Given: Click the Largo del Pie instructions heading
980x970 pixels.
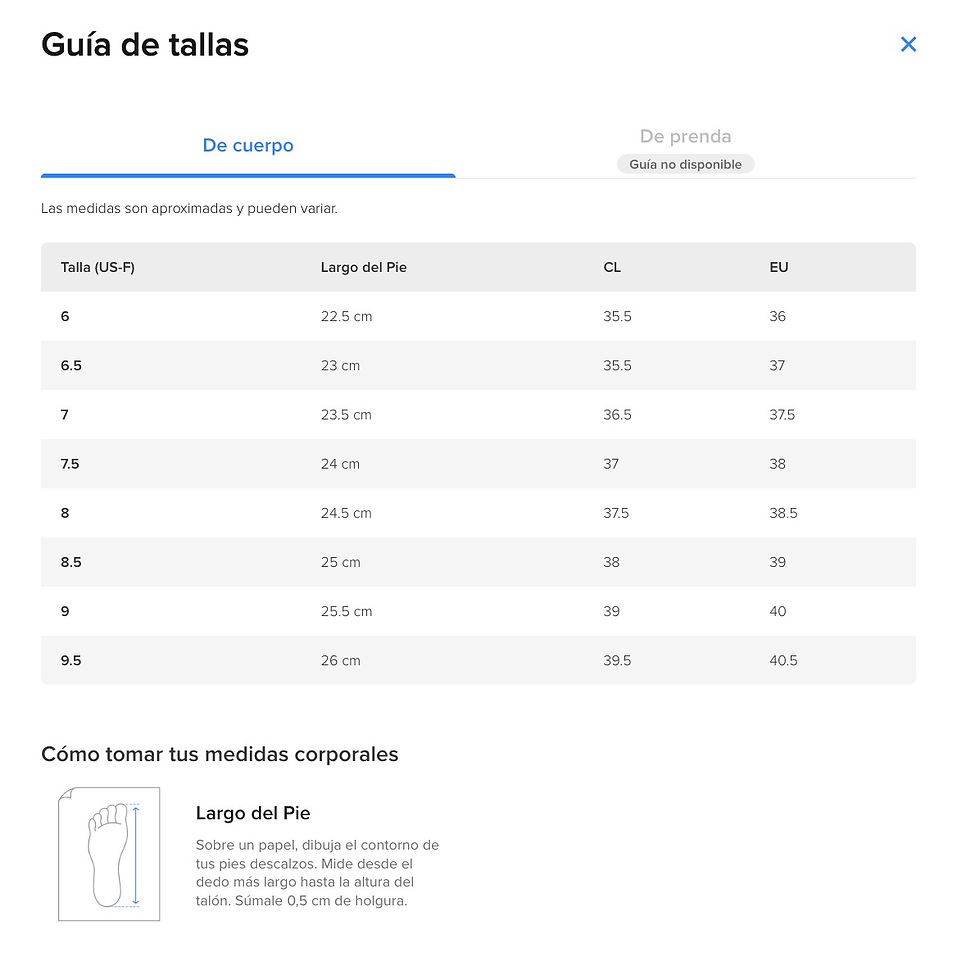Looking at the screenshot, I should pos(252,813).
